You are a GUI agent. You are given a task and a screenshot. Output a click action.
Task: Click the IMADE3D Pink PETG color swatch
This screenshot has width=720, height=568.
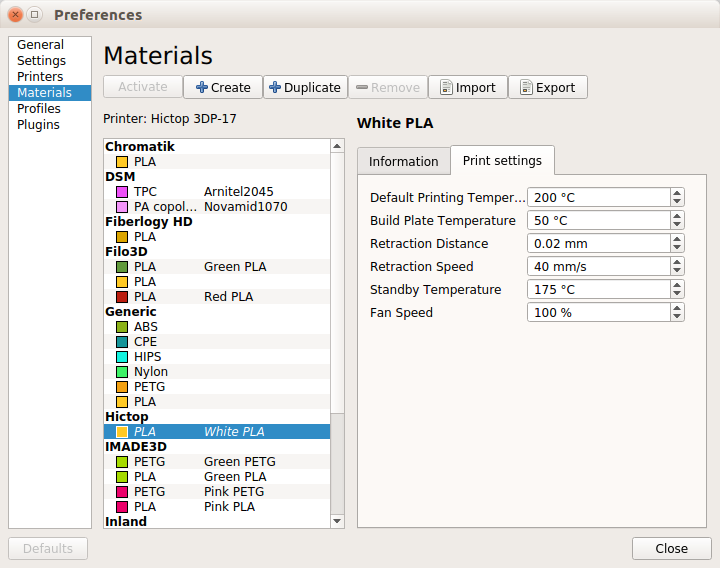coord(122,492)
